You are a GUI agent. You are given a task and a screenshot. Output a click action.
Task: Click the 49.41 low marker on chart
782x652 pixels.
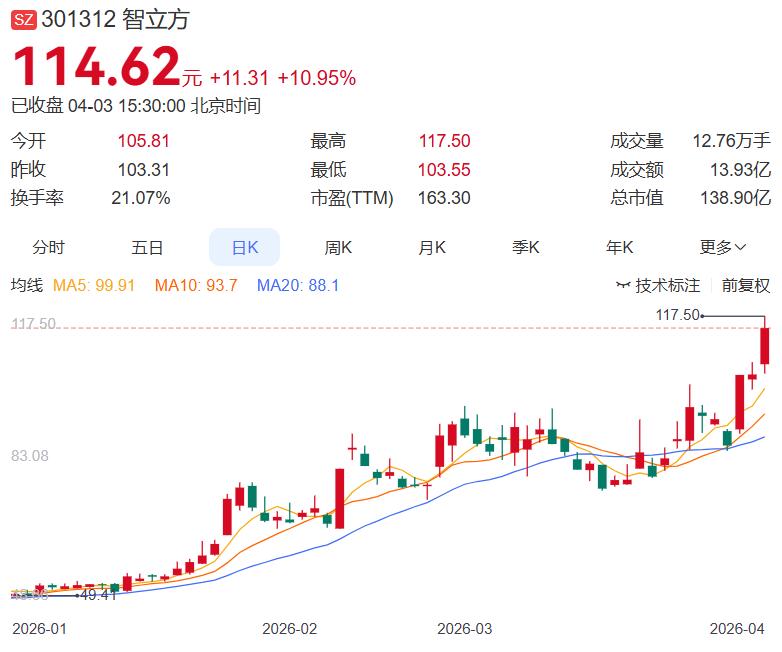point(98,595)
